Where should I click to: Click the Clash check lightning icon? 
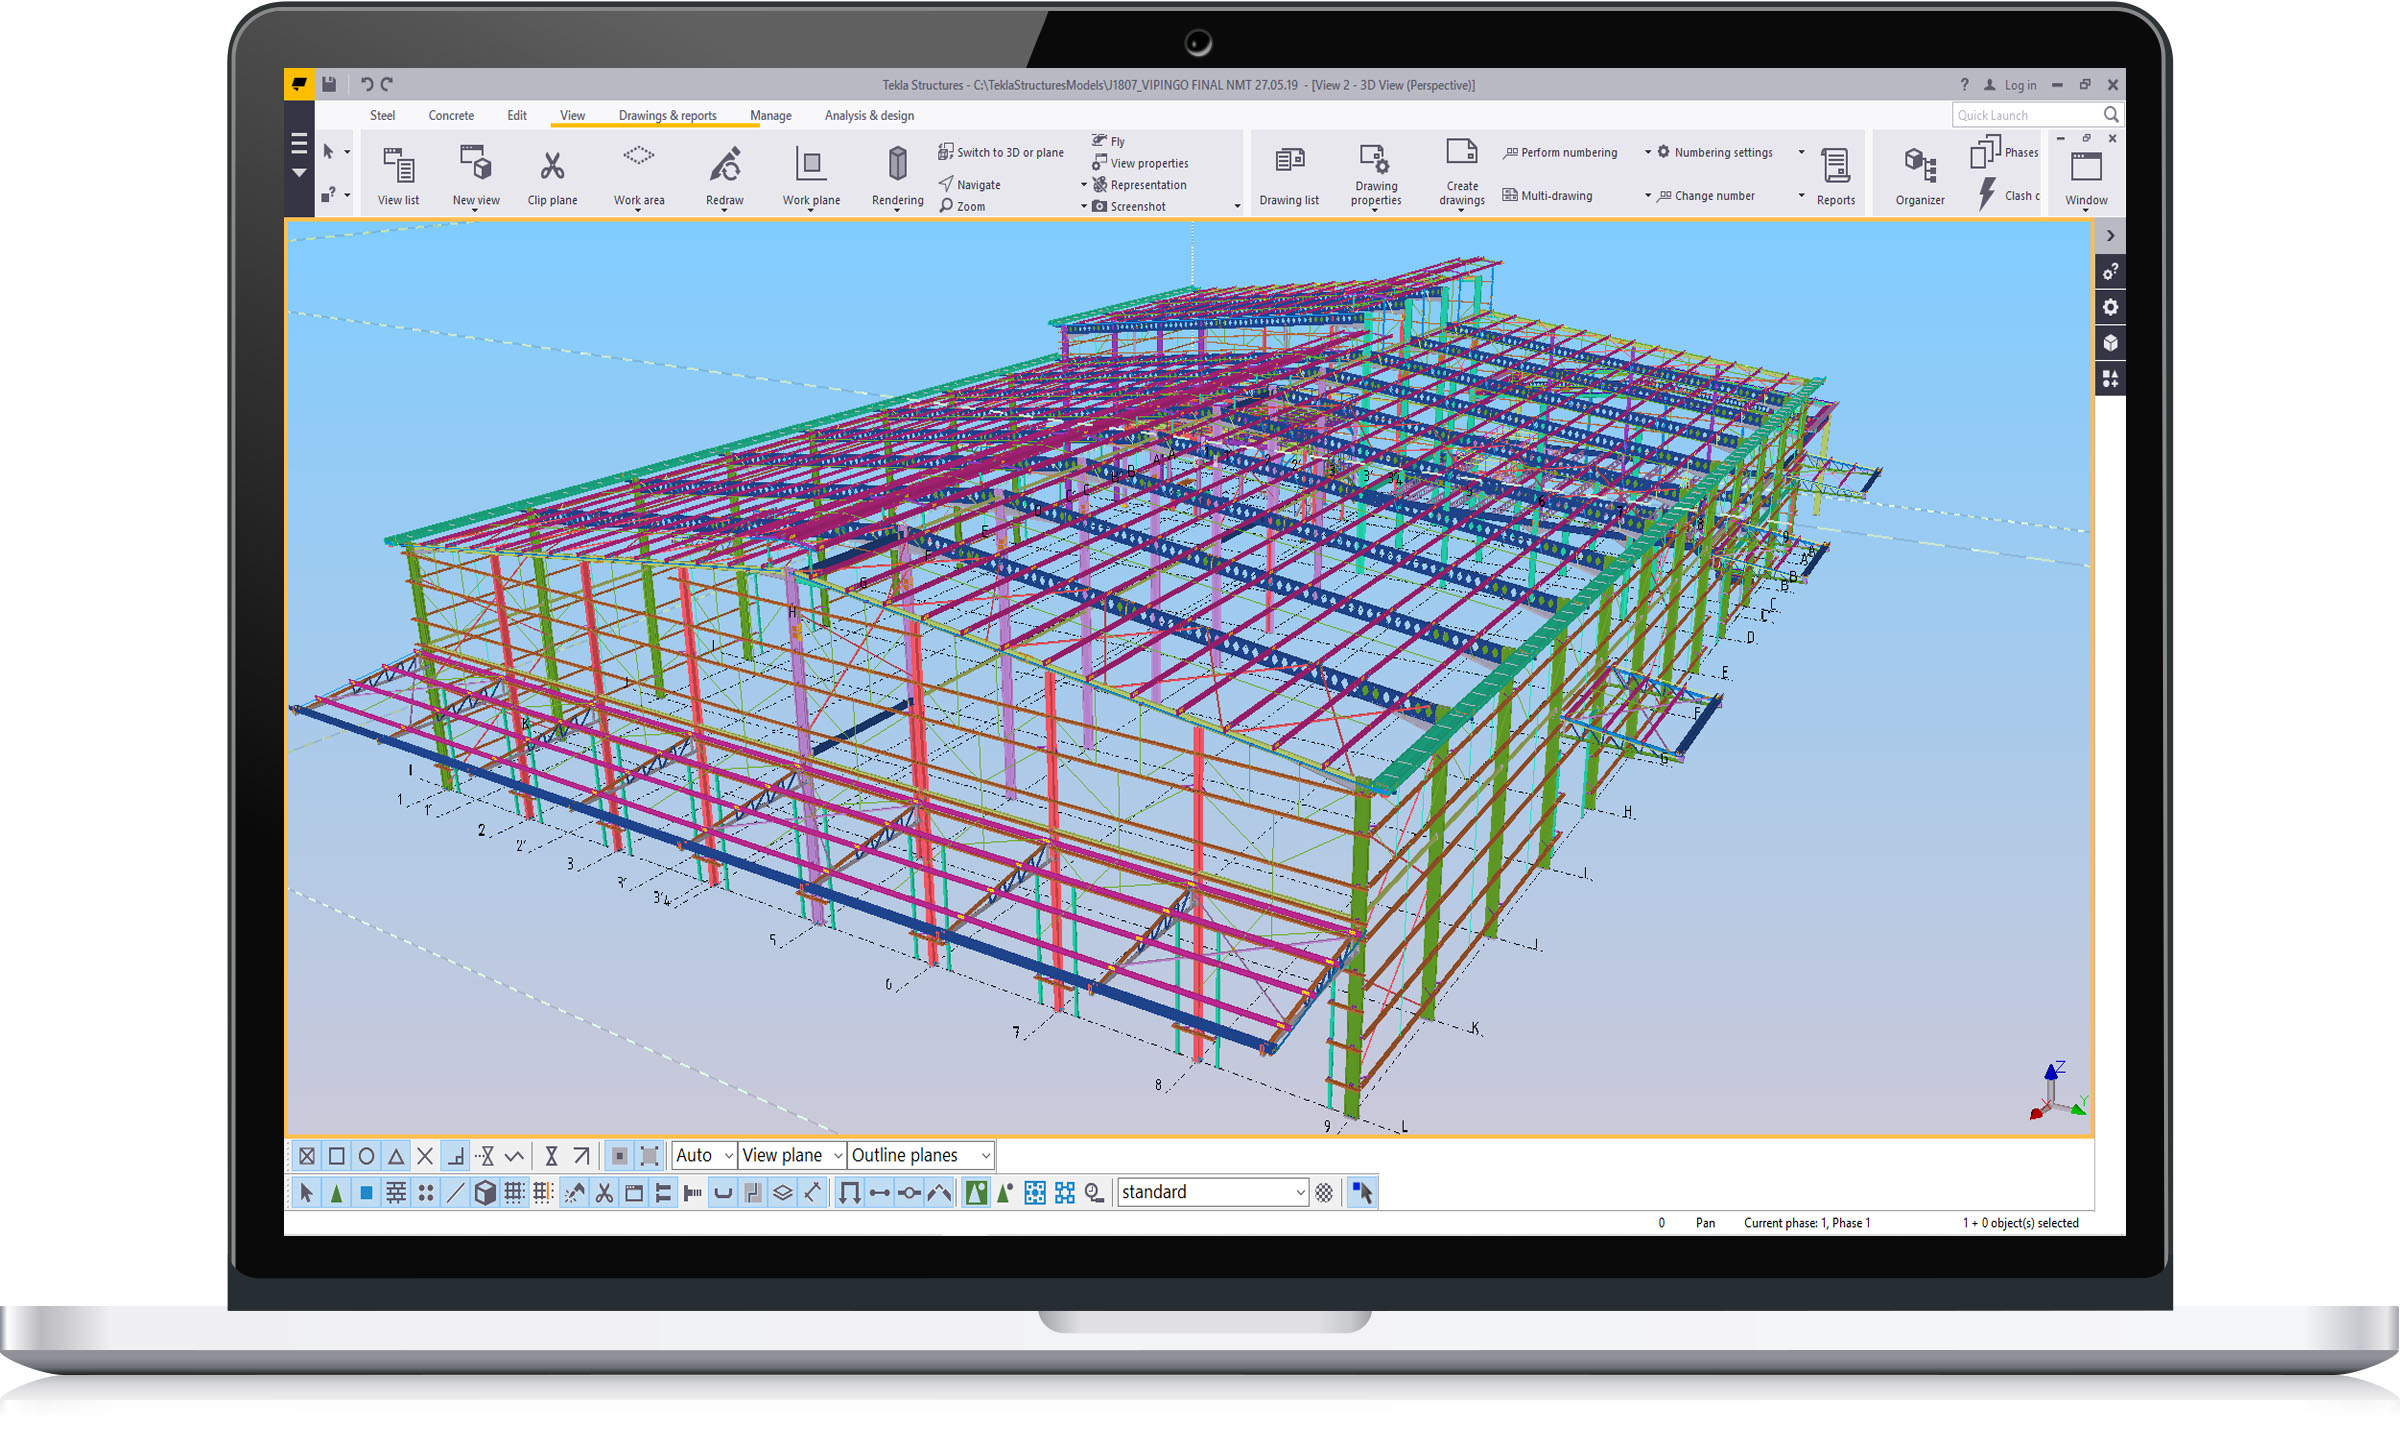point(1987,194)
